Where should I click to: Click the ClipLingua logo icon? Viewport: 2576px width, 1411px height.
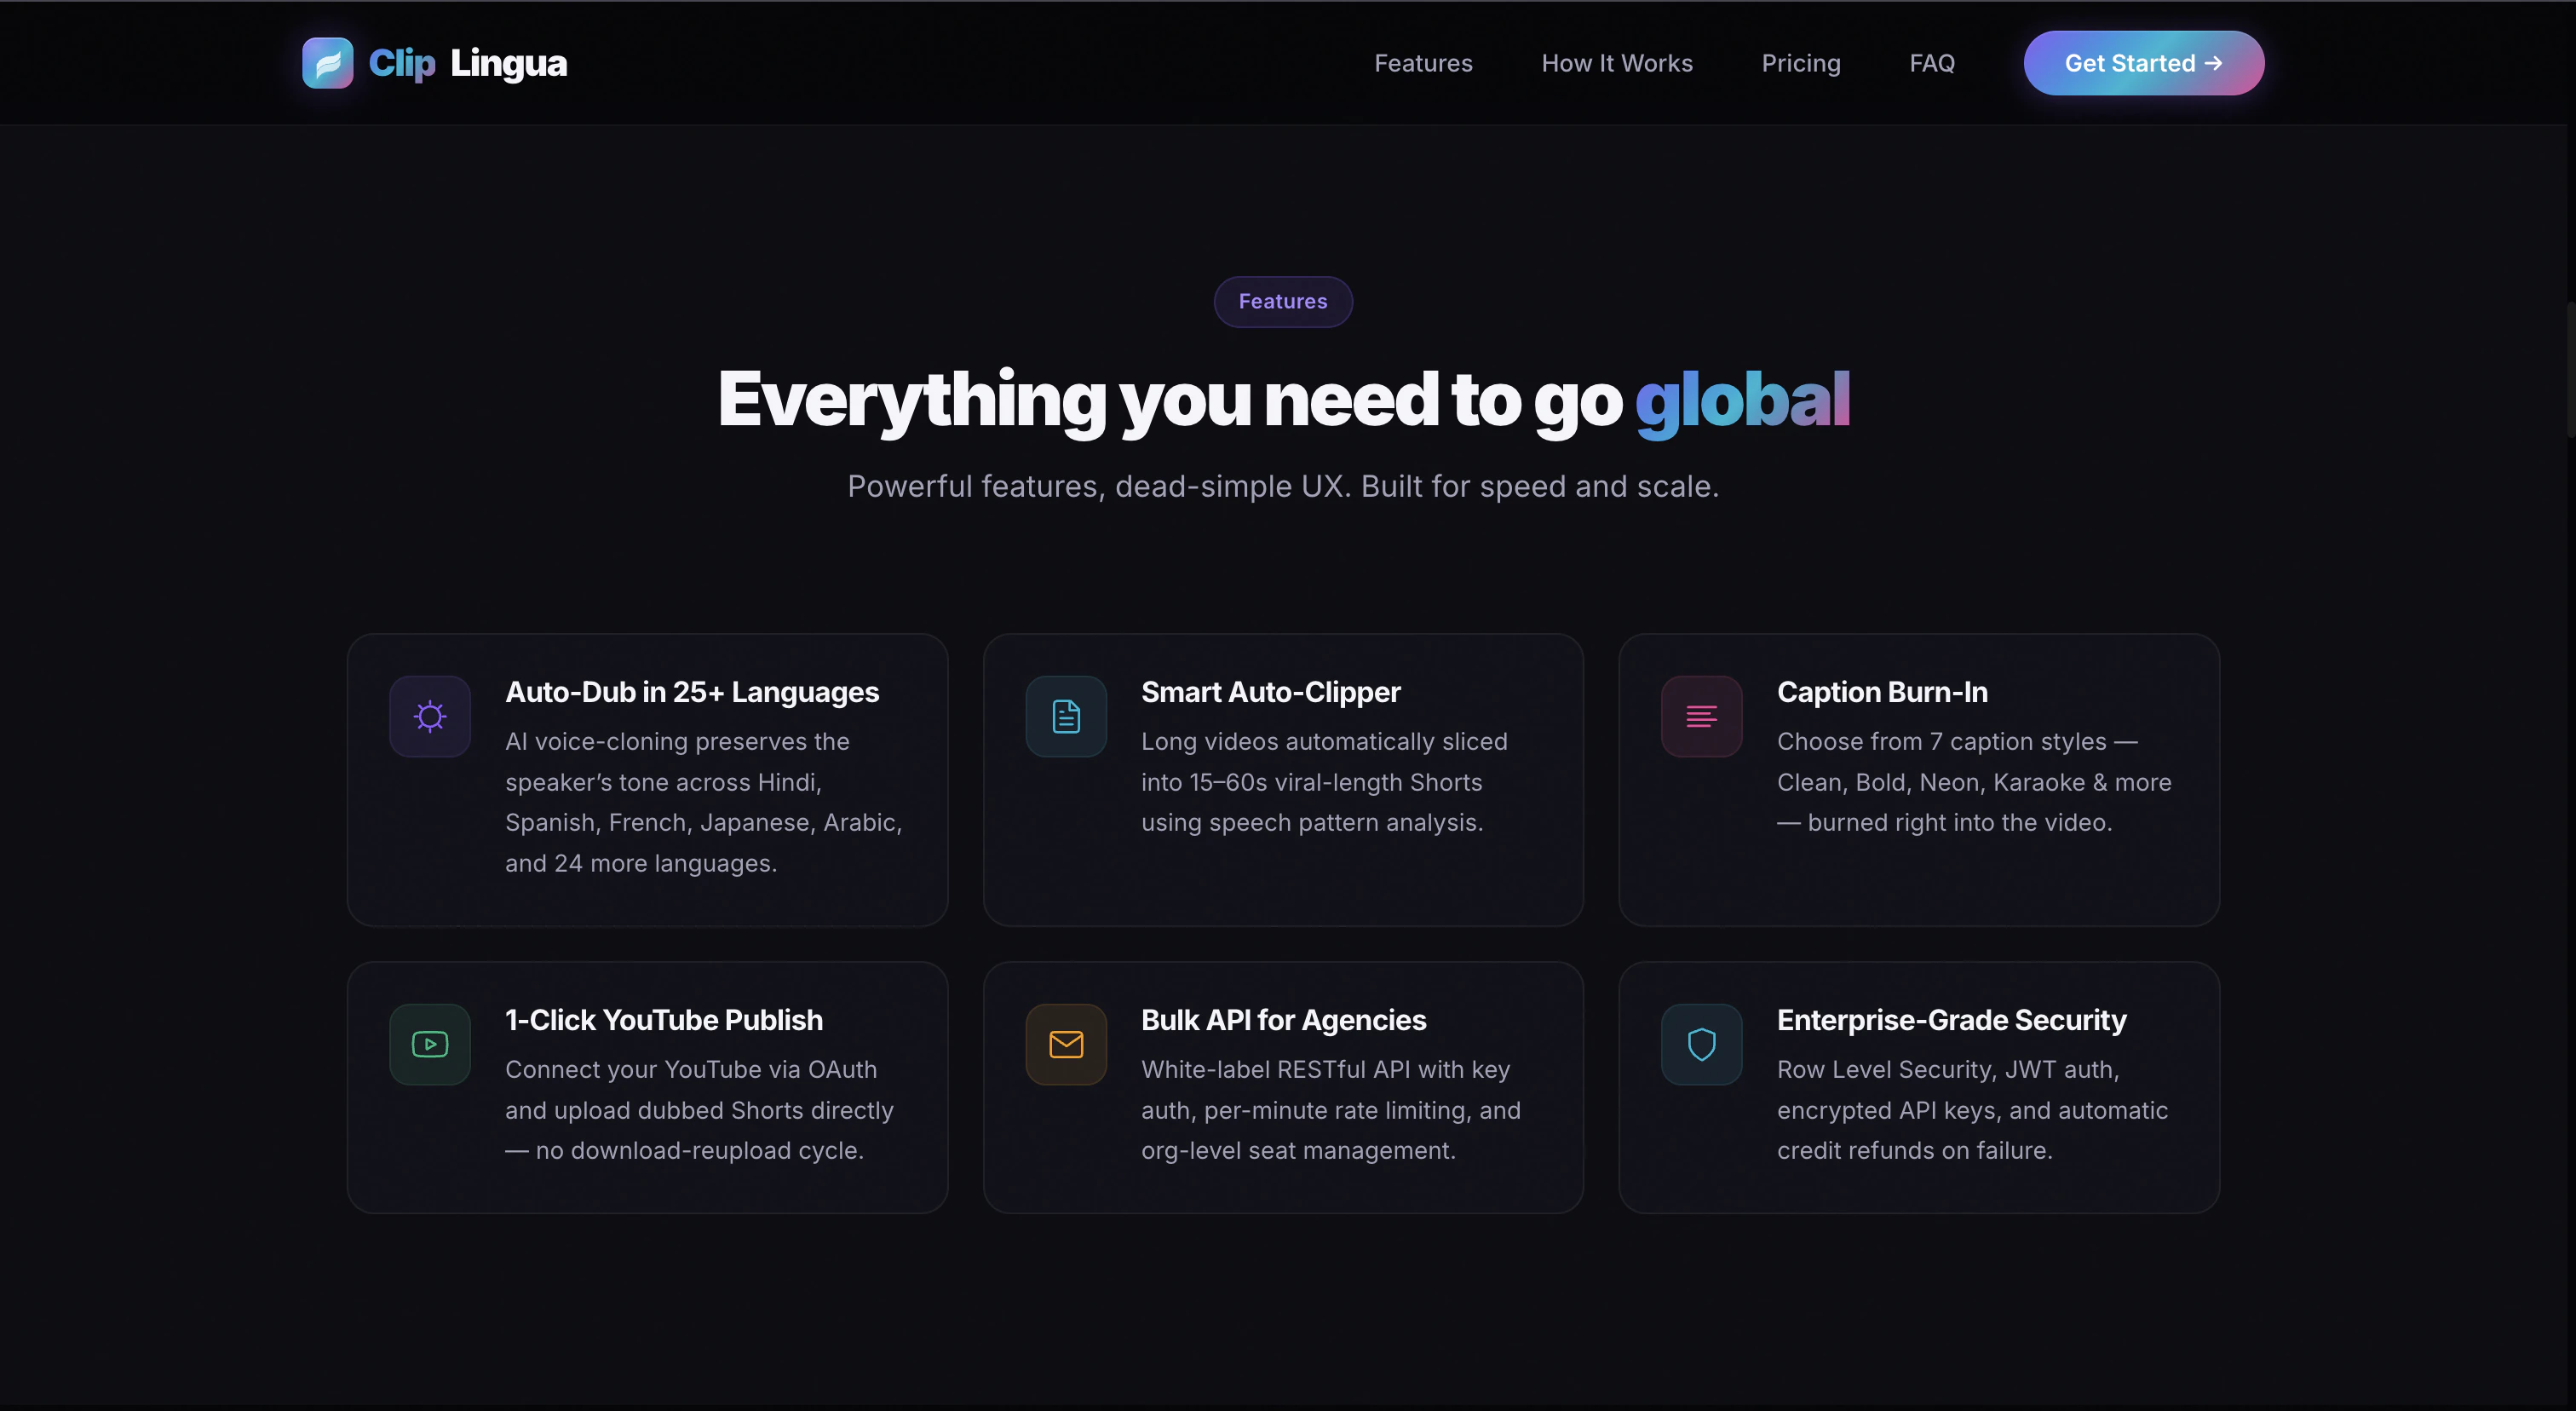(327, 63)
